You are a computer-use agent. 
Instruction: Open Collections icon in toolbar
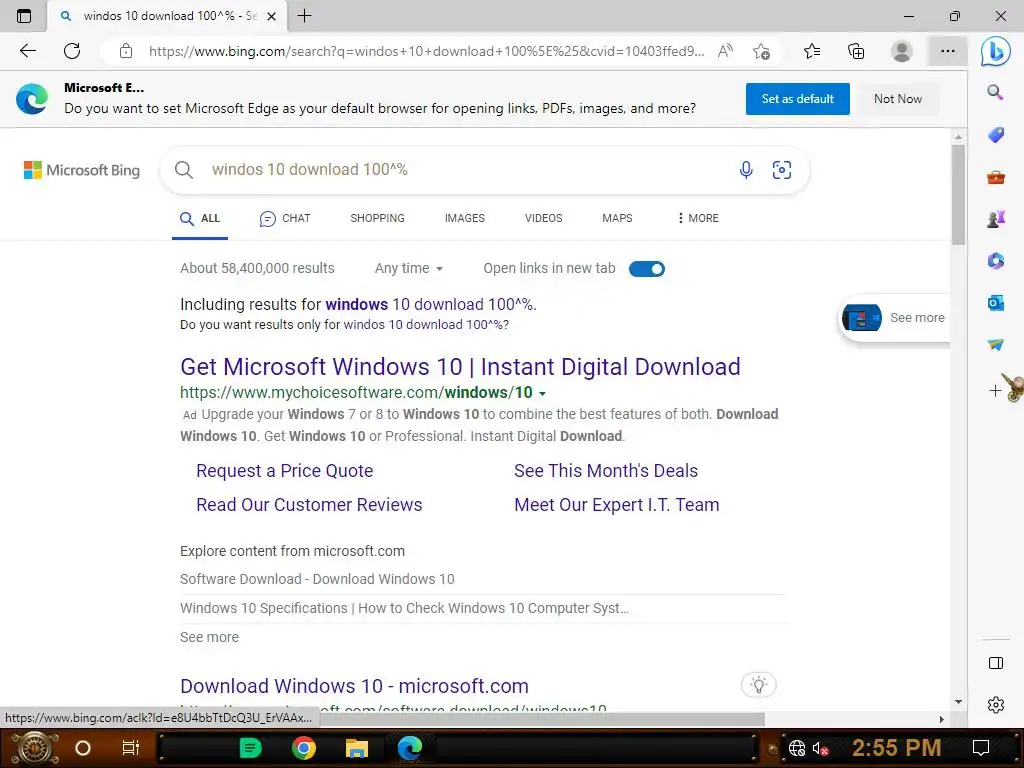(856, 51)
